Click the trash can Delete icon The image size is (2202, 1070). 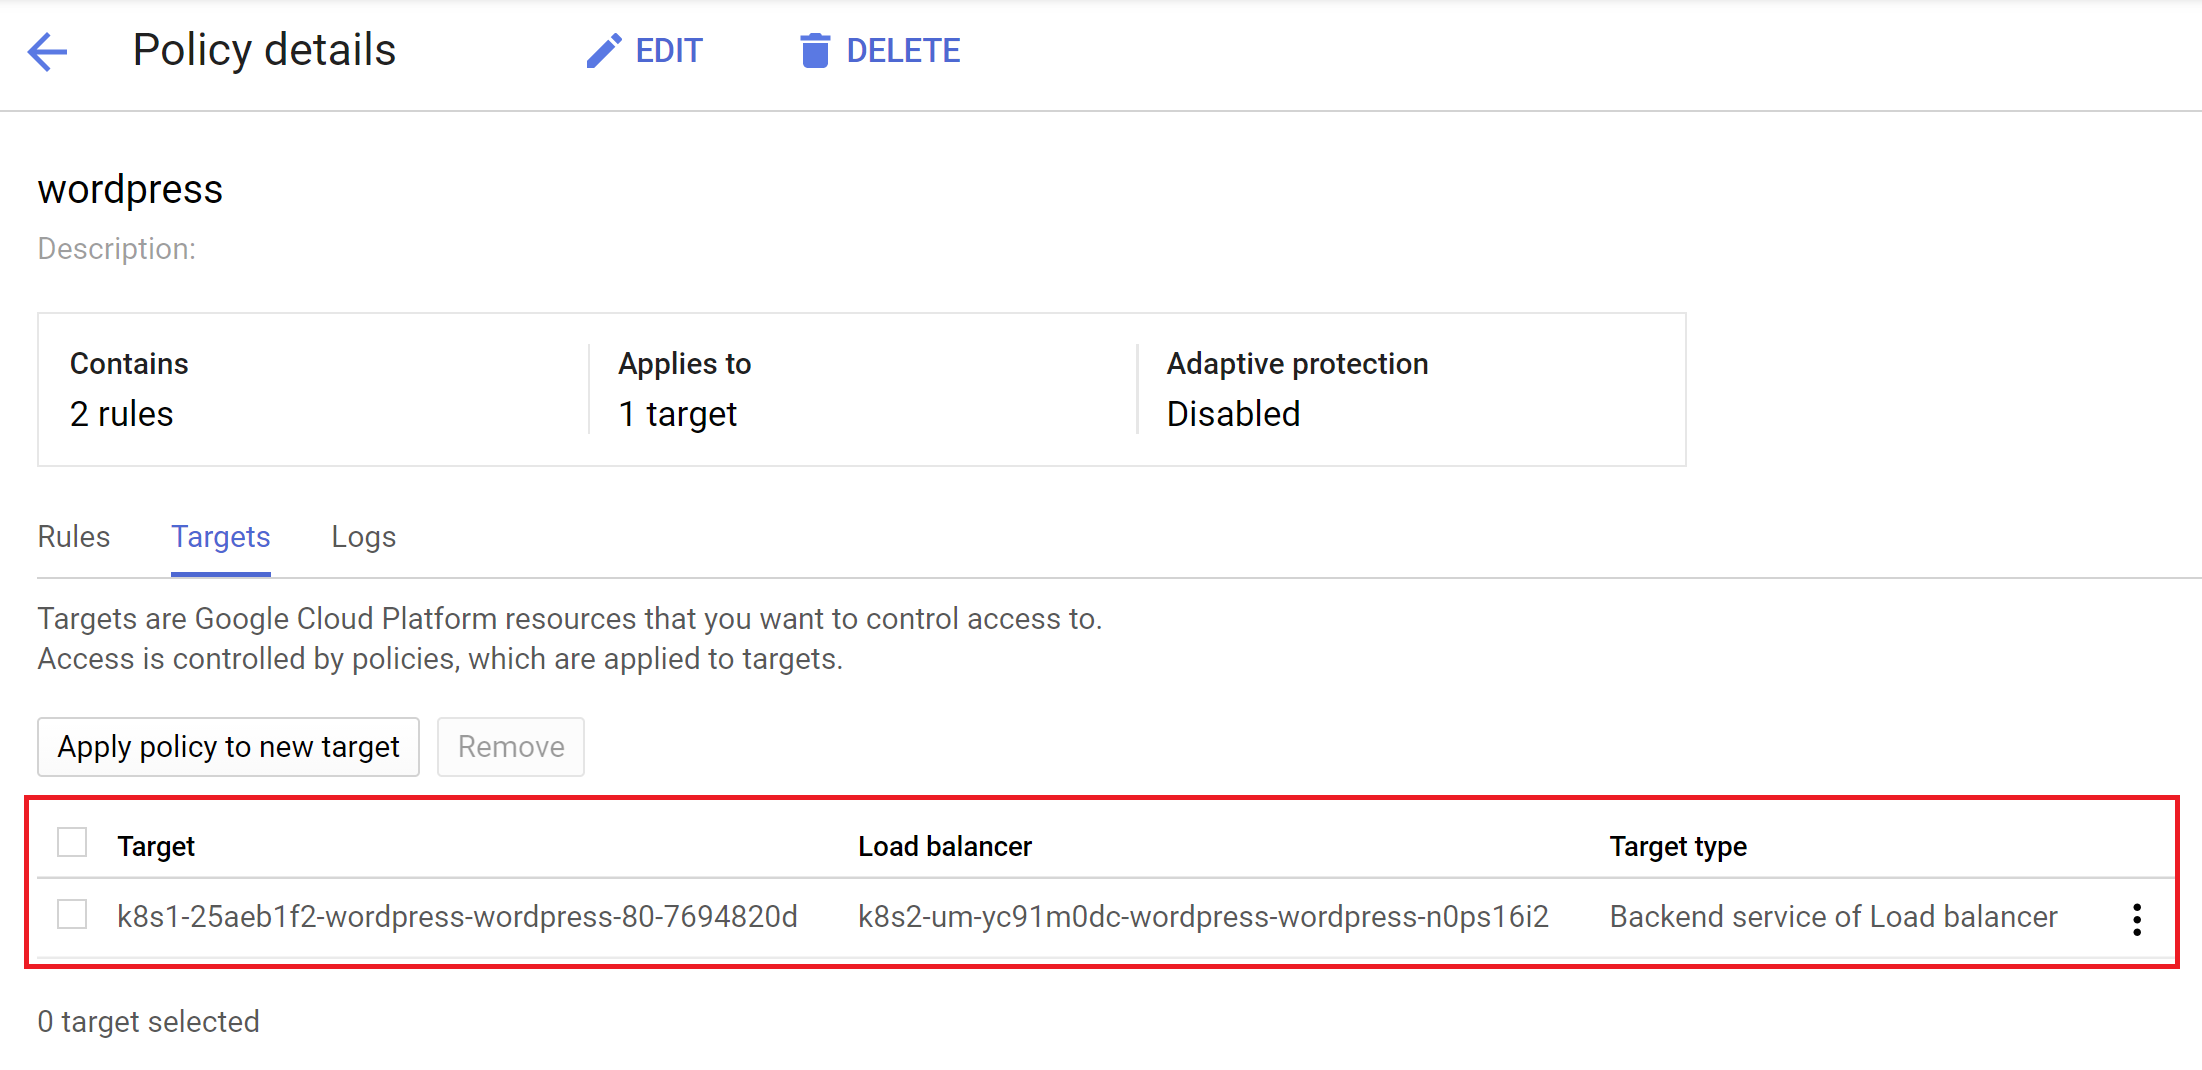tap(815, 51)
